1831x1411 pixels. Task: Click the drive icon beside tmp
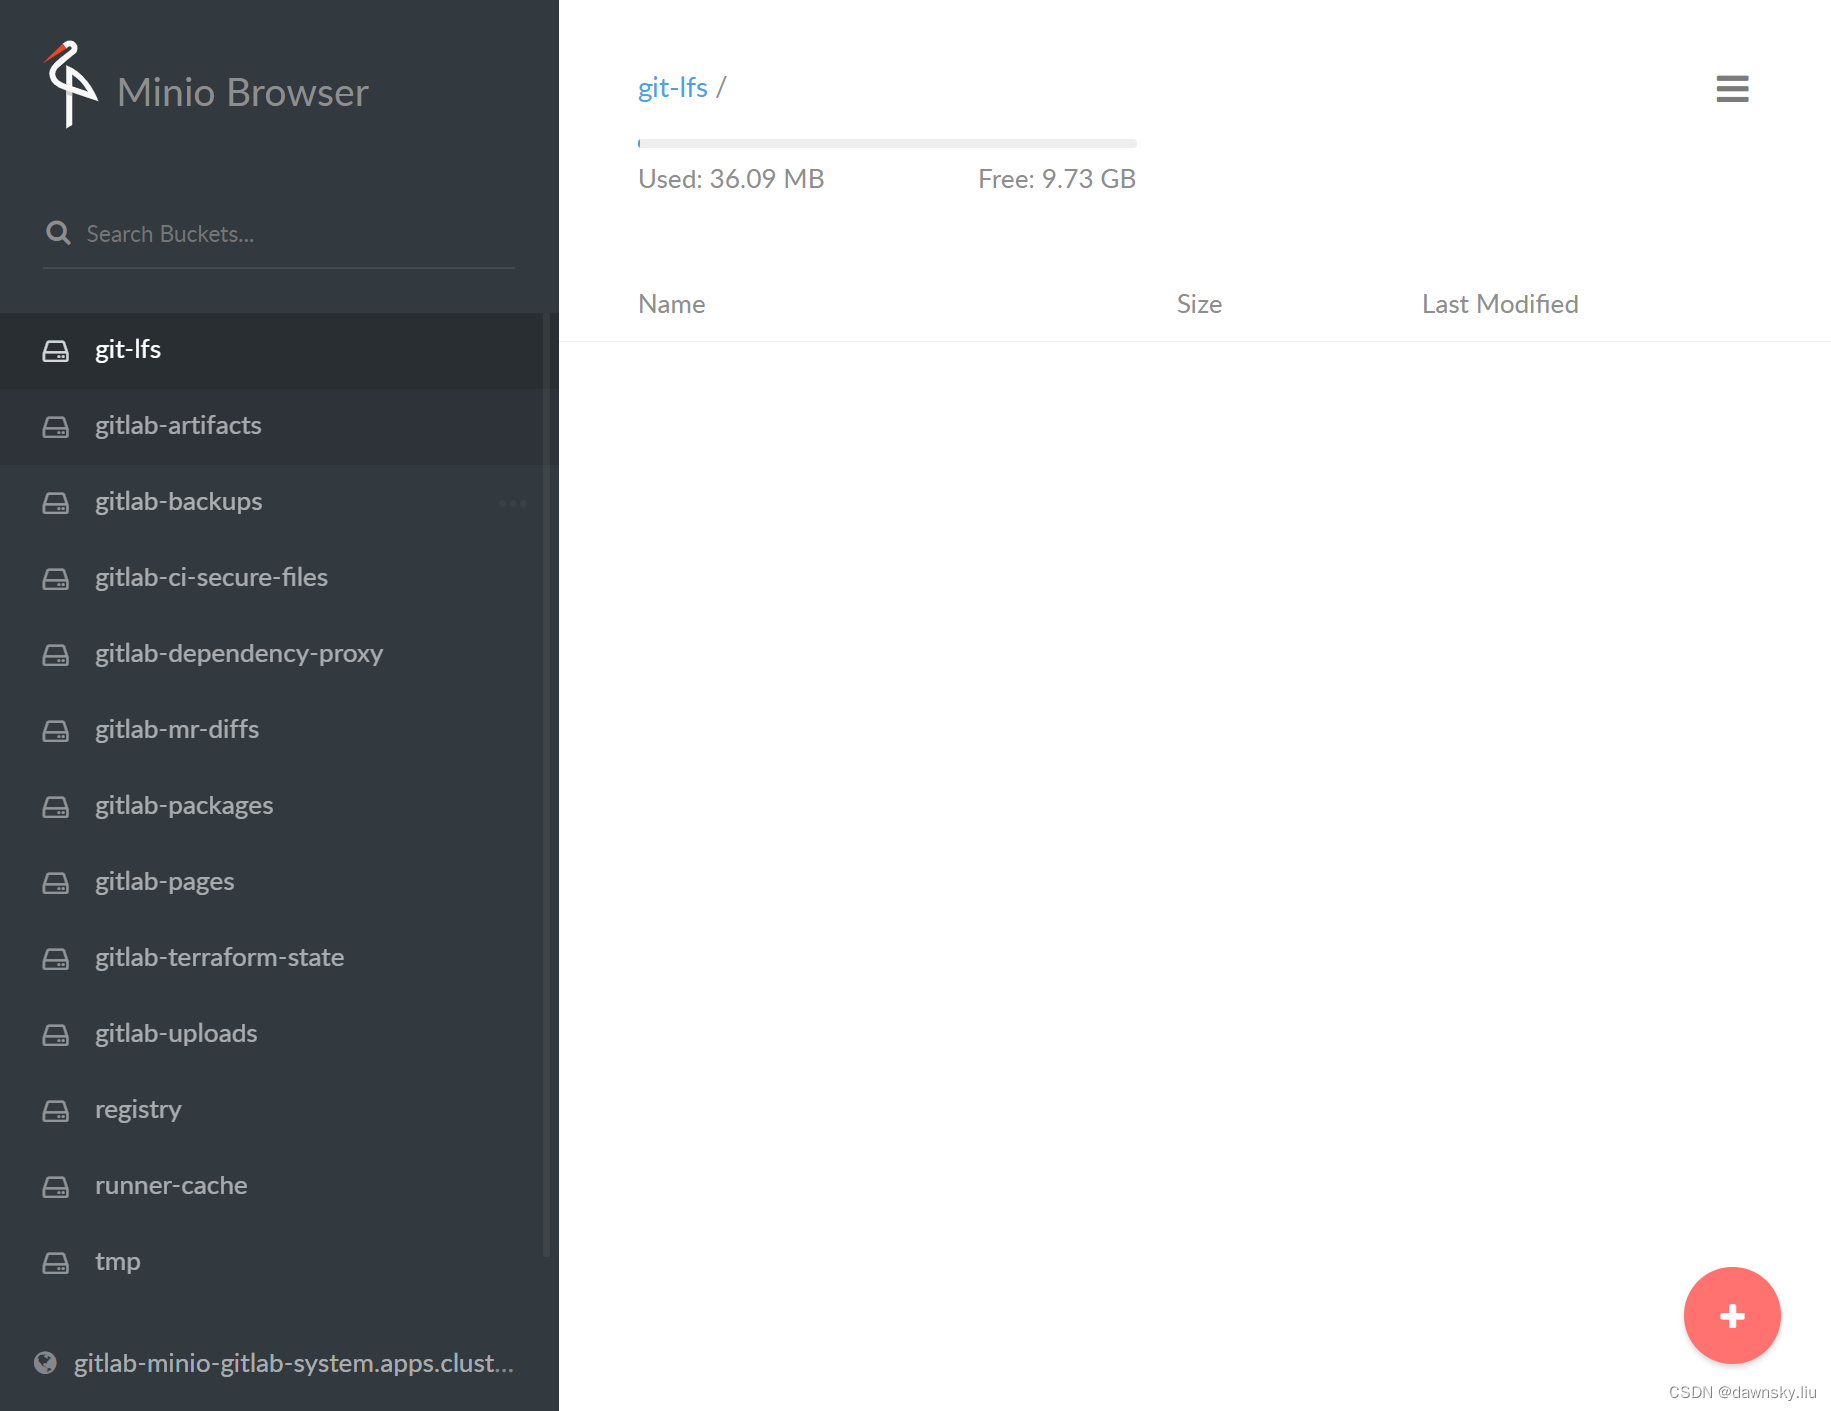pos(56,1263)
